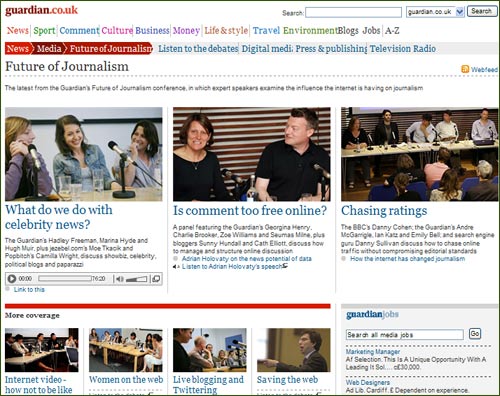The image size is (500, 396).
Task: Adjust the audio player volume slider
Action: (x=136, y=279)
